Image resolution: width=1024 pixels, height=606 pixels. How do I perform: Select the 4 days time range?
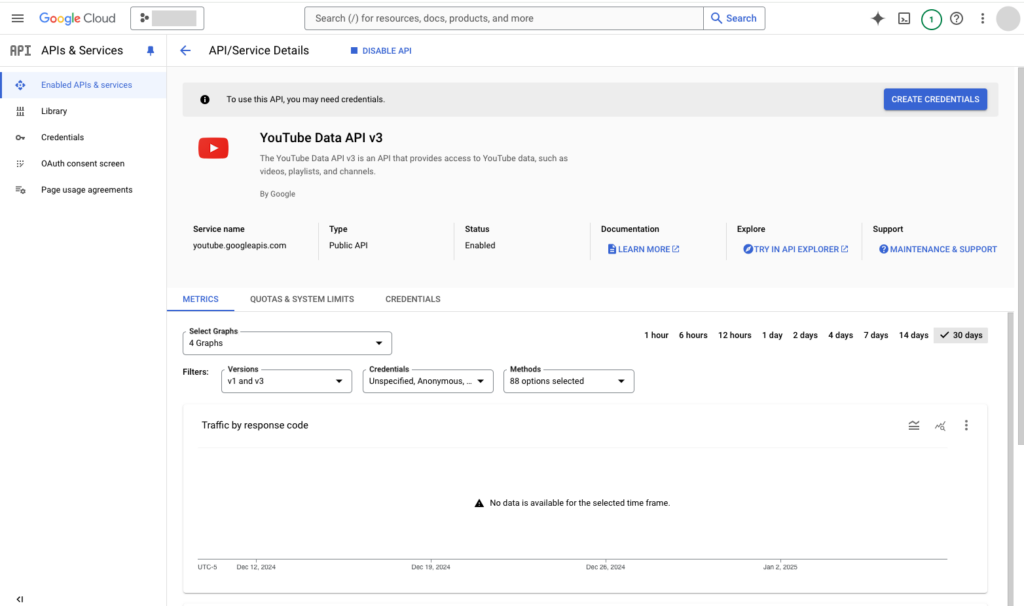(840, 335)
